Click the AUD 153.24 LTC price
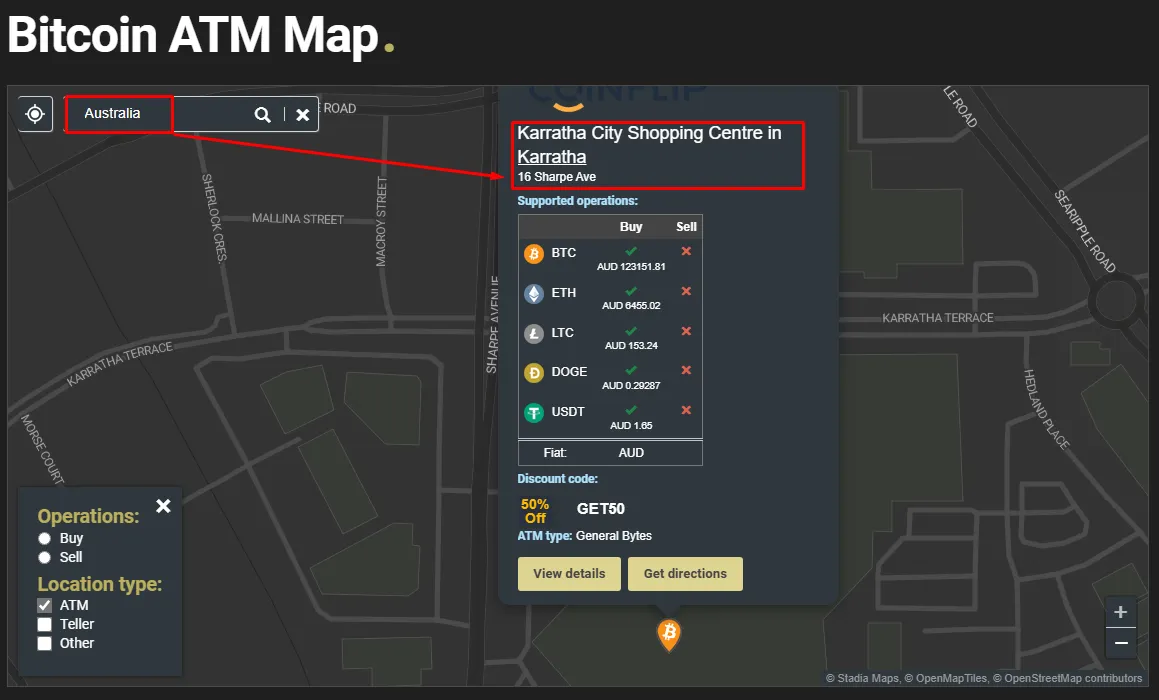This screenshot has width=1159, height=700. (631, 346)
